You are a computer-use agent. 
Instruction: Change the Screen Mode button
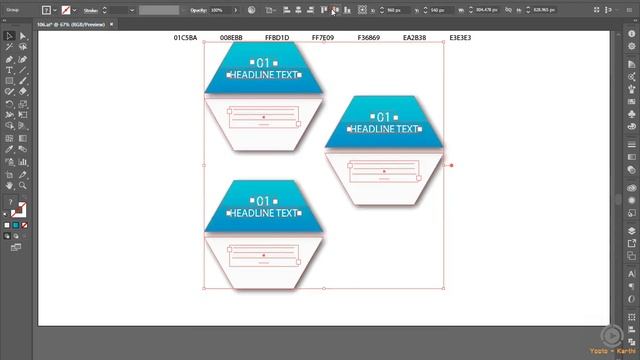pos(16,247)
